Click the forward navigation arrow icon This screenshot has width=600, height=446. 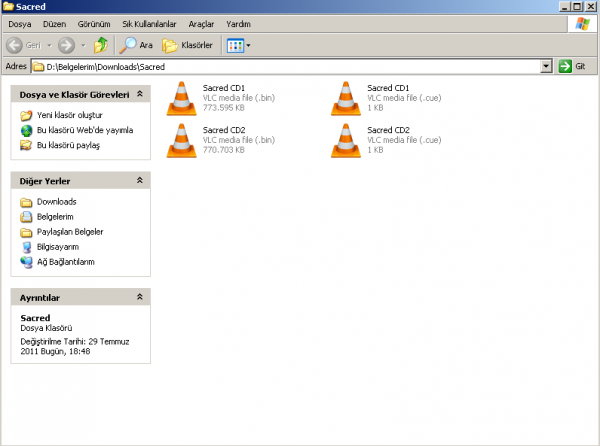tap(66, 45)
